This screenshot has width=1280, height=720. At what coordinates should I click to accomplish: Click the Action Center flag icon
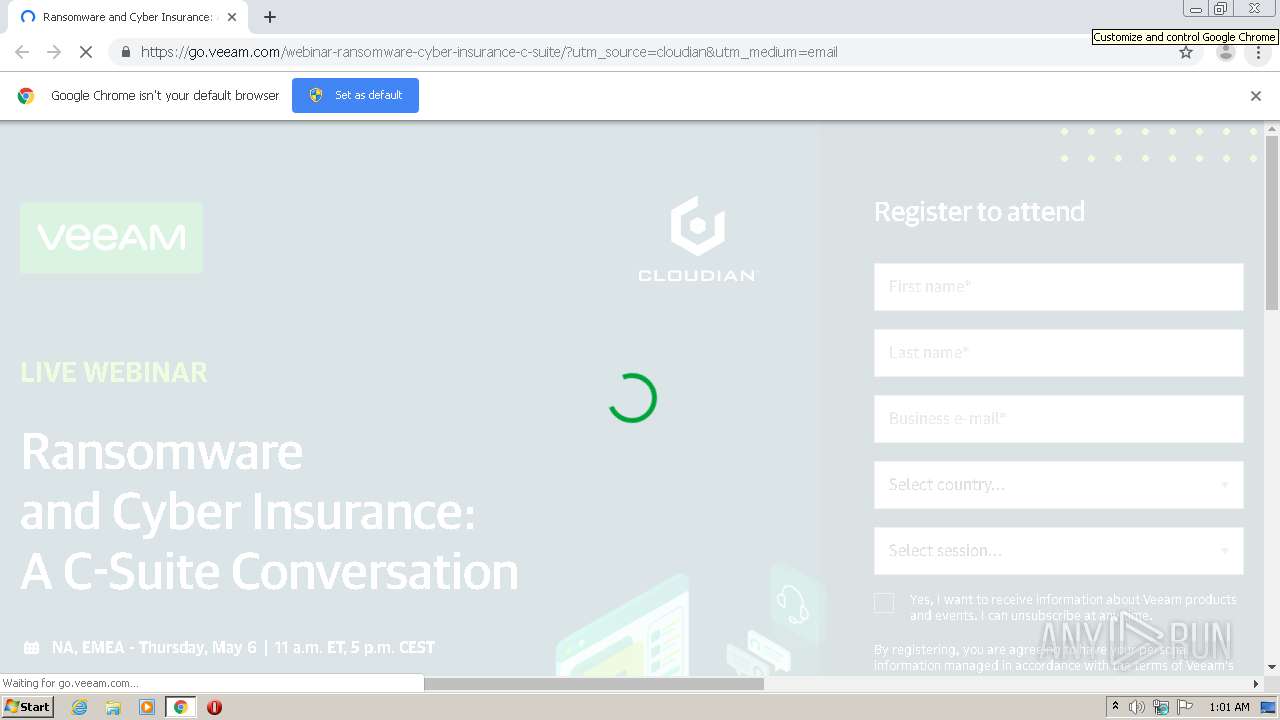point(1185,707)
